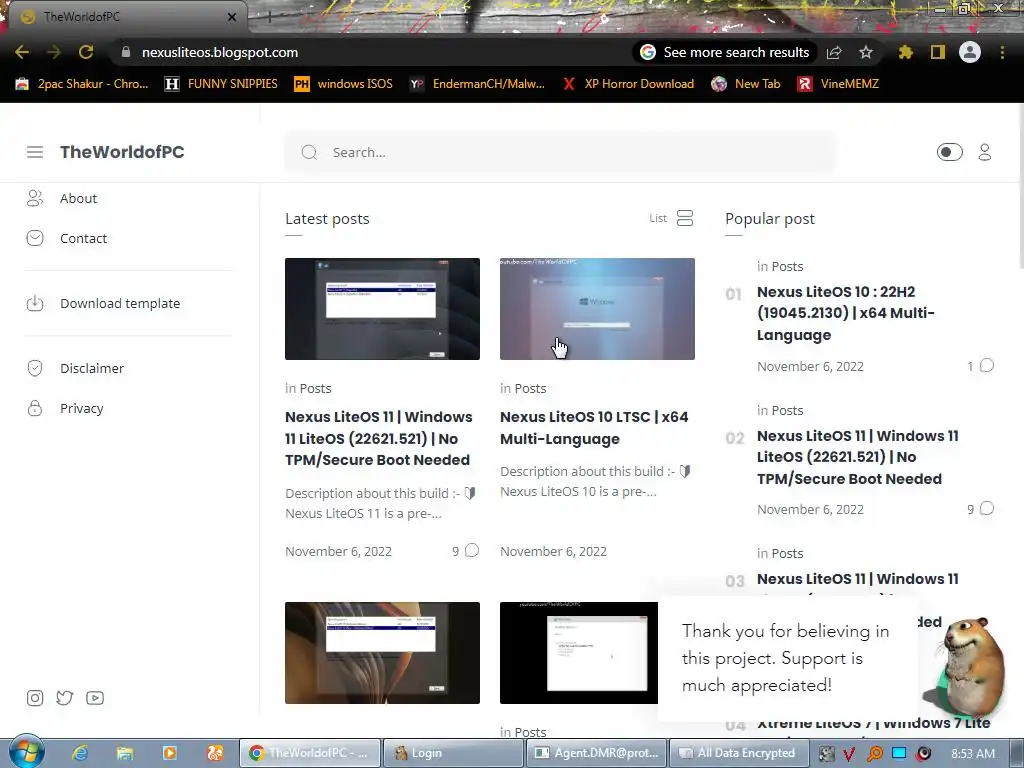Open the About page in sidebar
1024x768 pixels.
coord(78,199)
